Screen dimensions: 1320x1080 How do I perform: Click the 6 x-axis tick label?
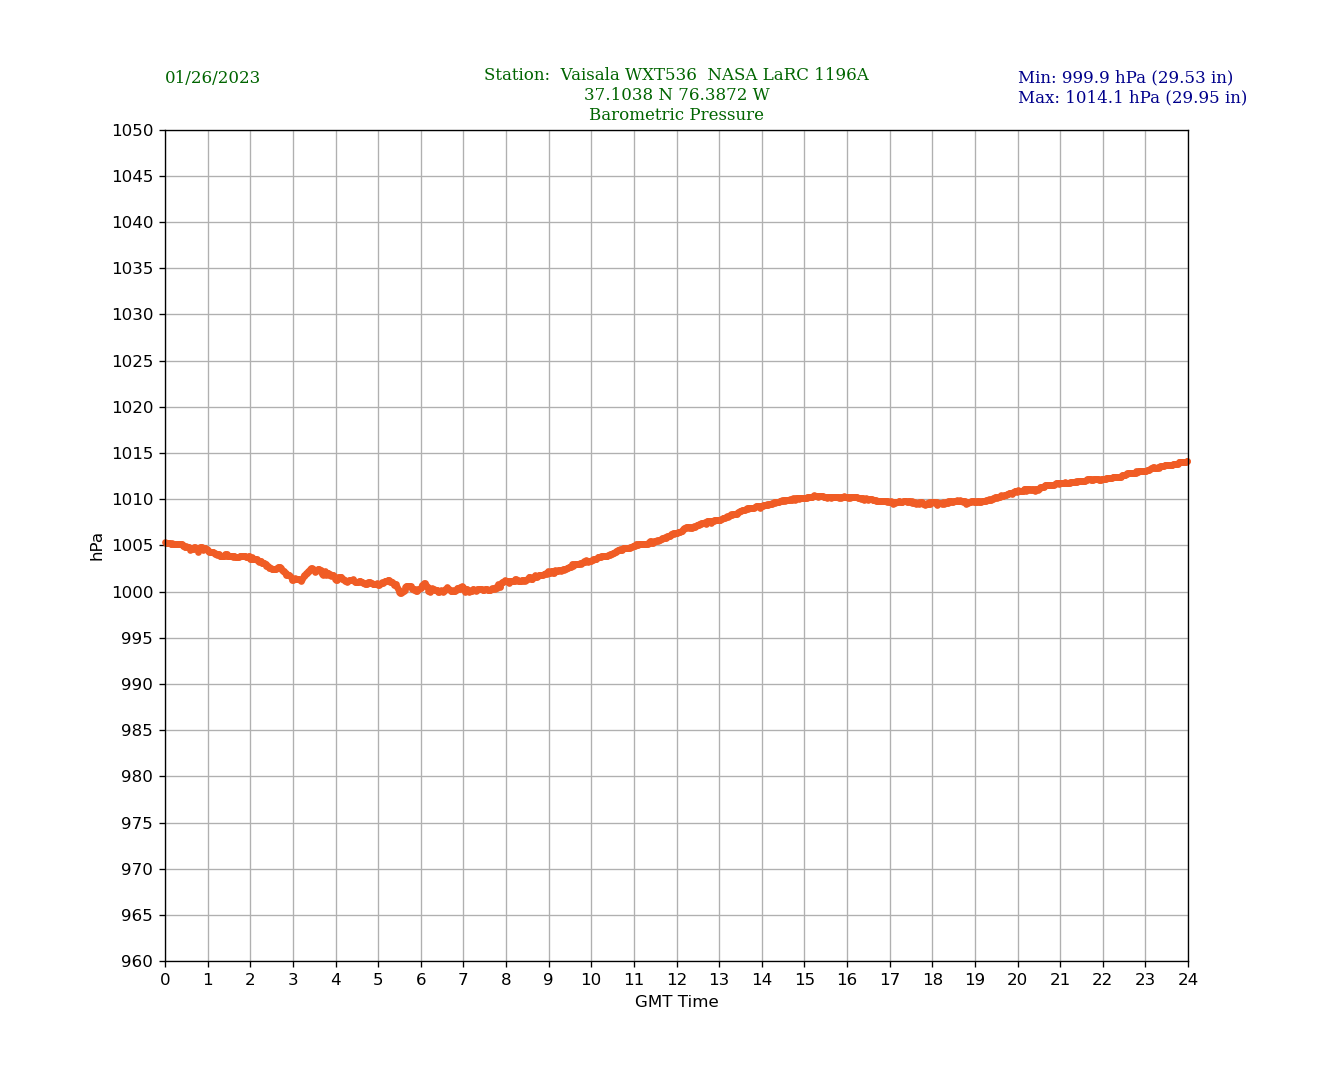pos(421,980)
